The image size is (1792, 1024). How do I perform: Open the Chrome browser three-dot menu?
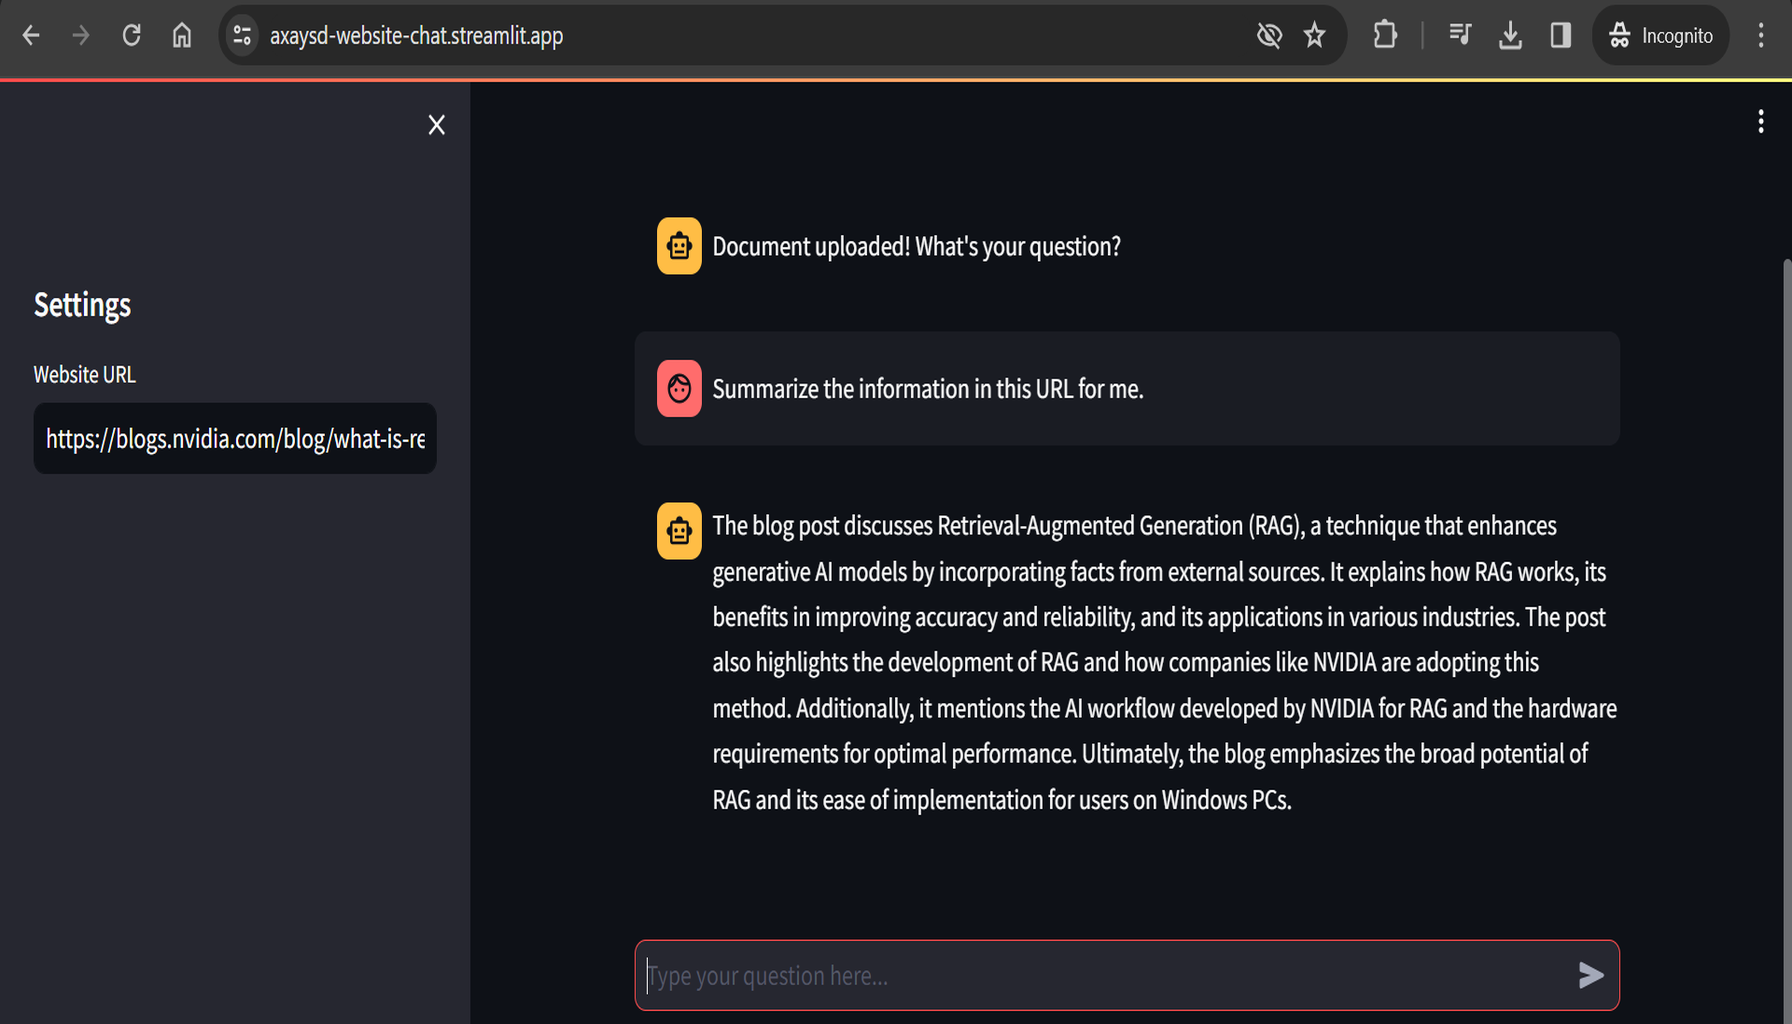1761,36
